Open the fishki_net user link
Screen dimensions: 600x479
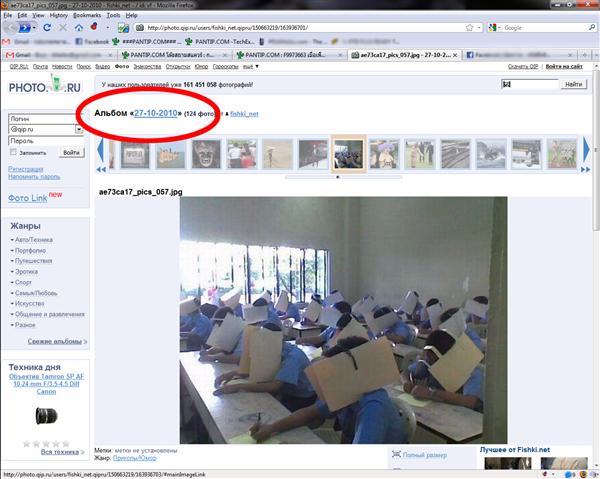click(x=244, y=114)
